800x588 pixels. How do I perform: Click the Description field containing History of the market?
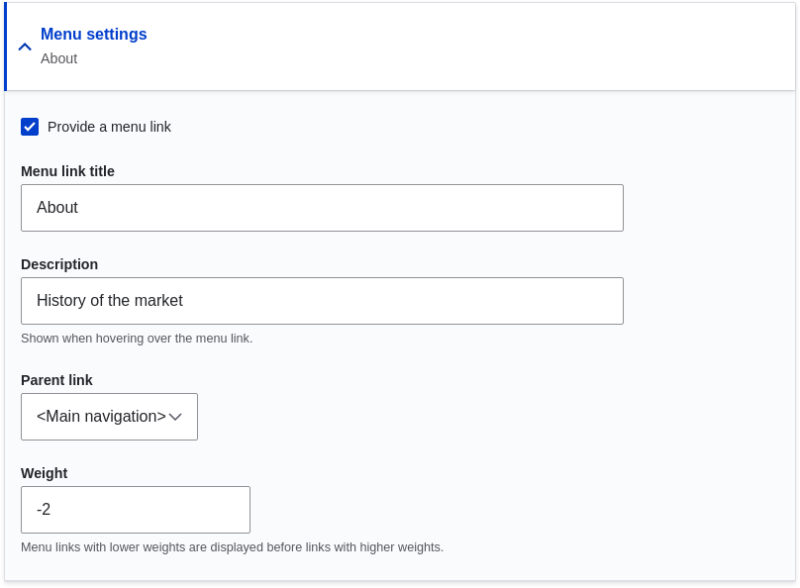click(322, 301)
